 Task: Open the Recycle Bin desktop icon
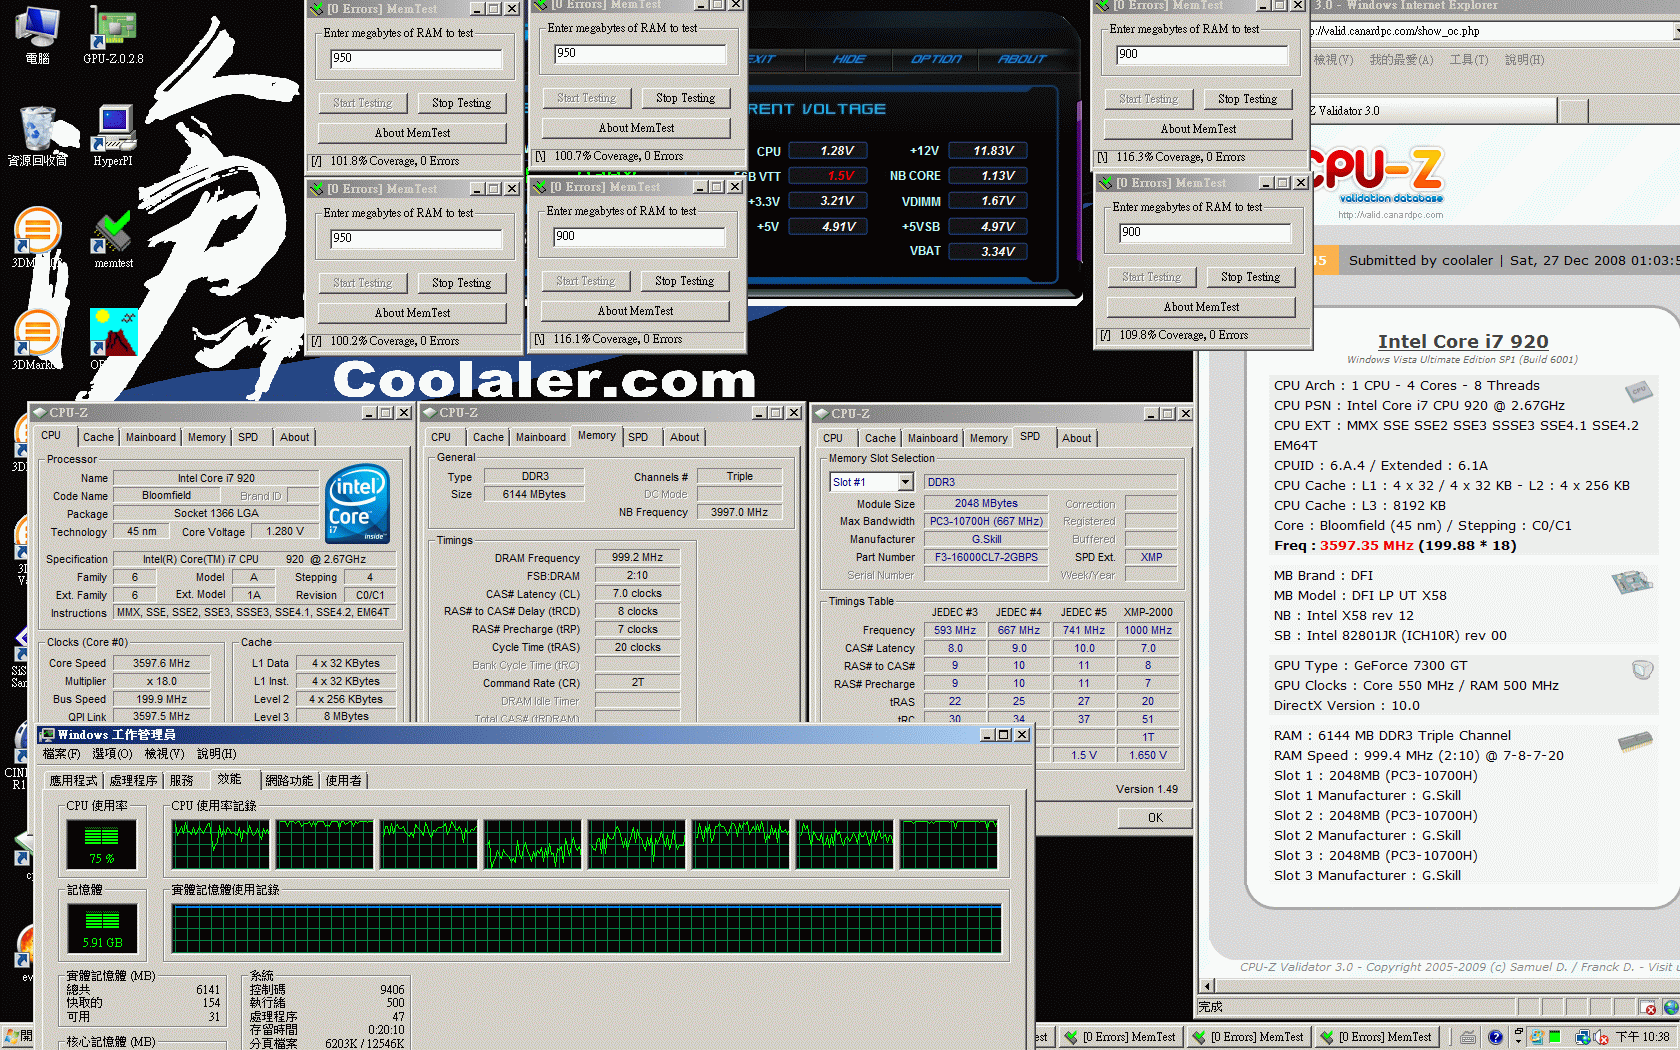tap(37, 133)
